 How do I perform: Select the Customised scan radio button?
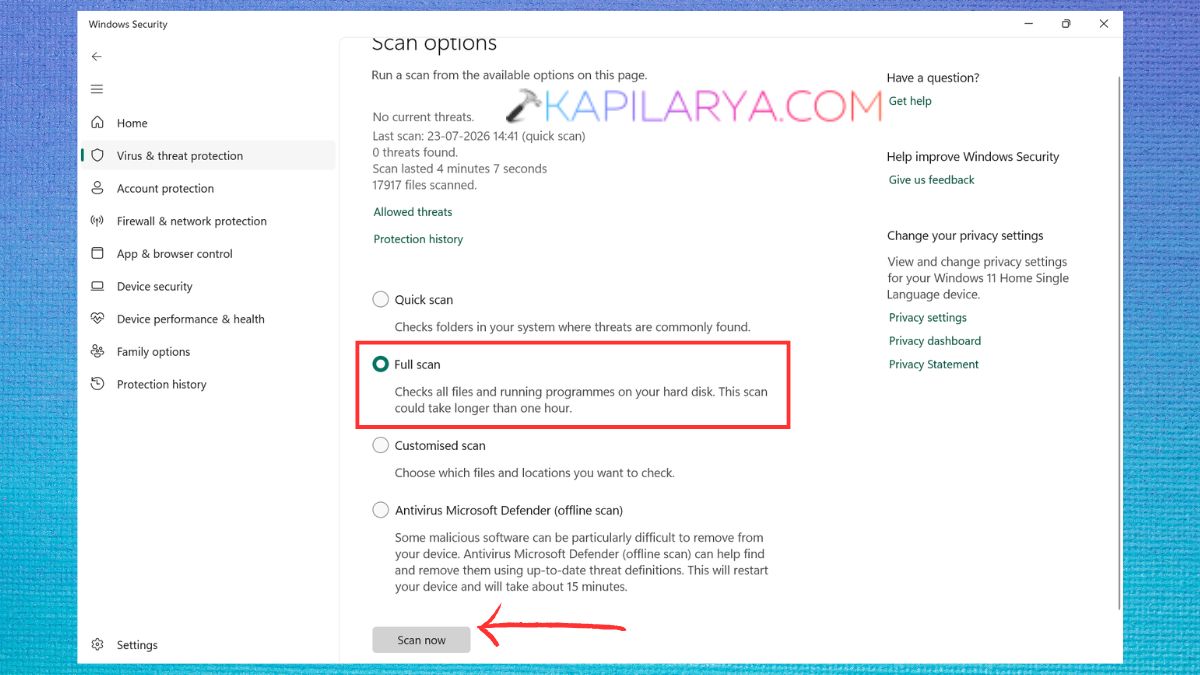click(380, 445)
